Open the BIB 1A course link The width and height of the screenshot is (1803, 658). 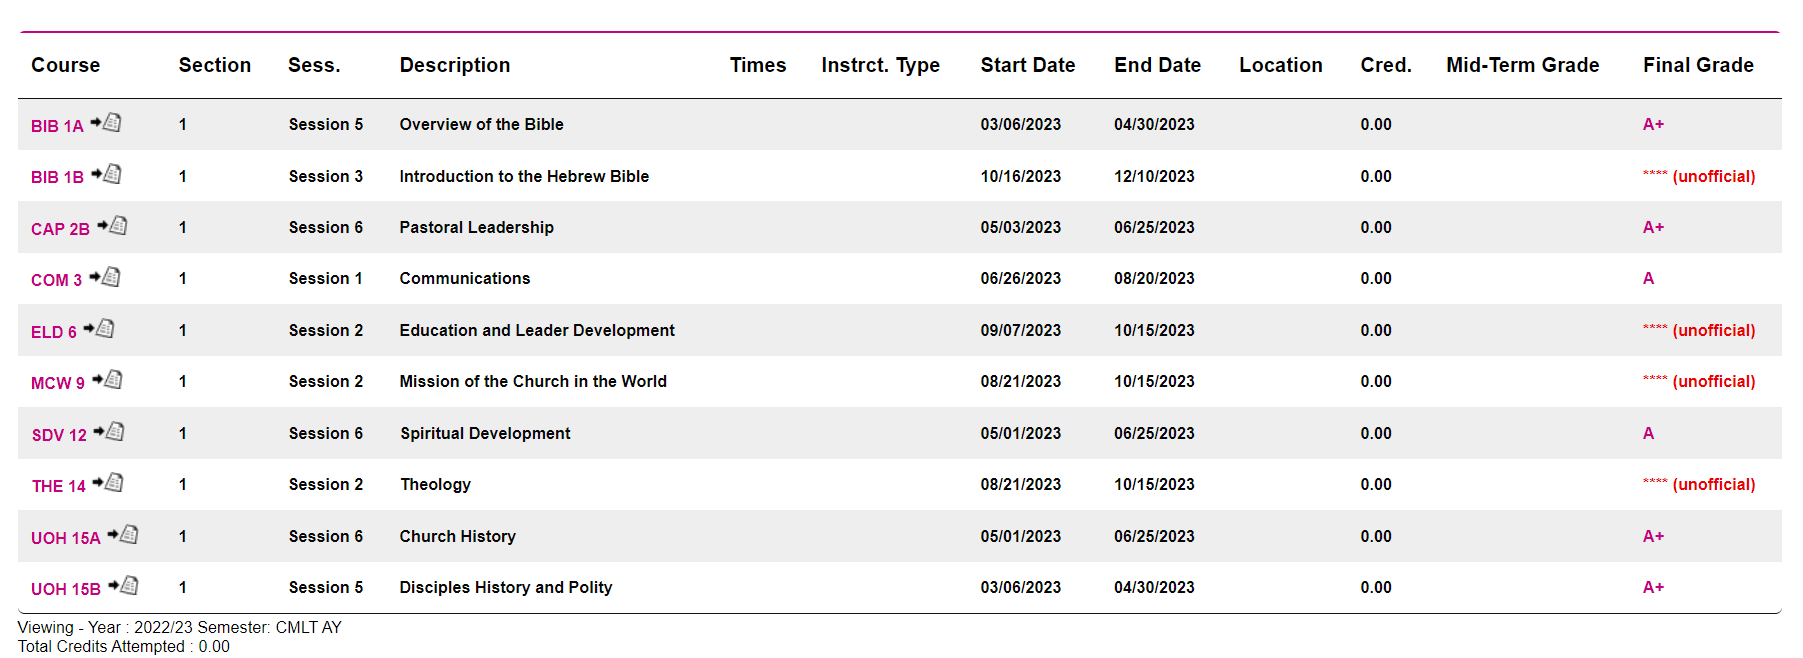point(57,126)
